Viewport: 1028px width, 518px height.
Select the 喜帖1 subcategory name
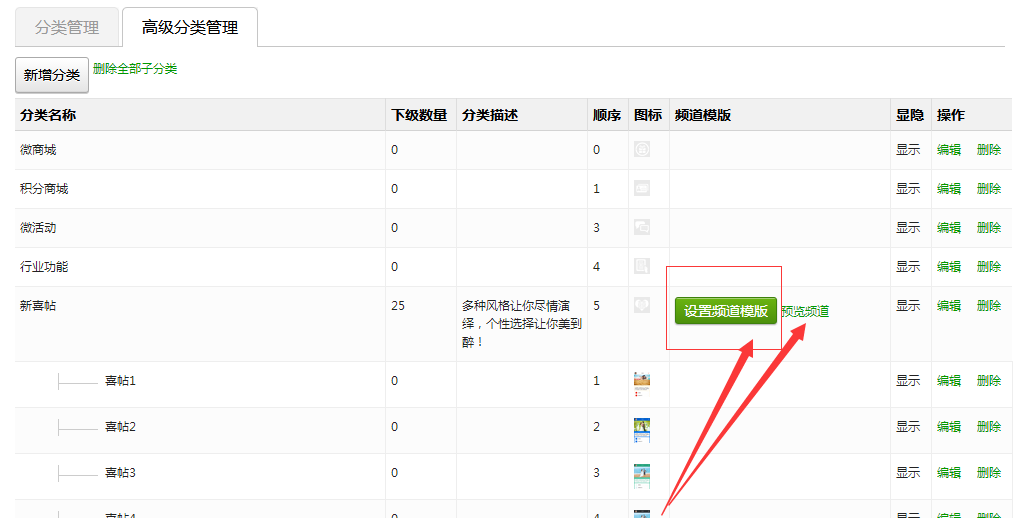(x=120, y=381)
